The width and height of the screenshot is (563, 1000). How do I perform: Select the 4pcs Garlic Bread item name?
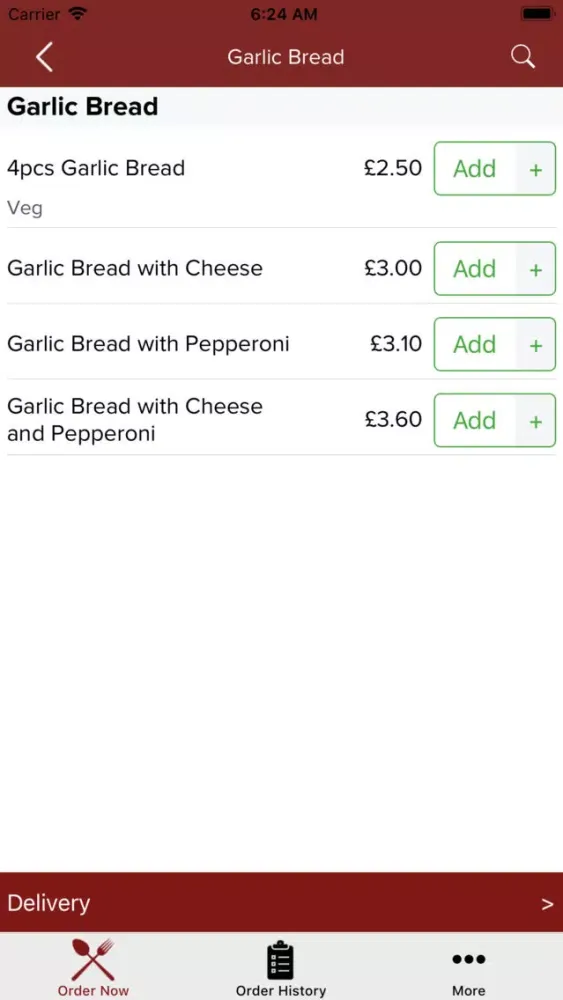click(x=96, y=168)
